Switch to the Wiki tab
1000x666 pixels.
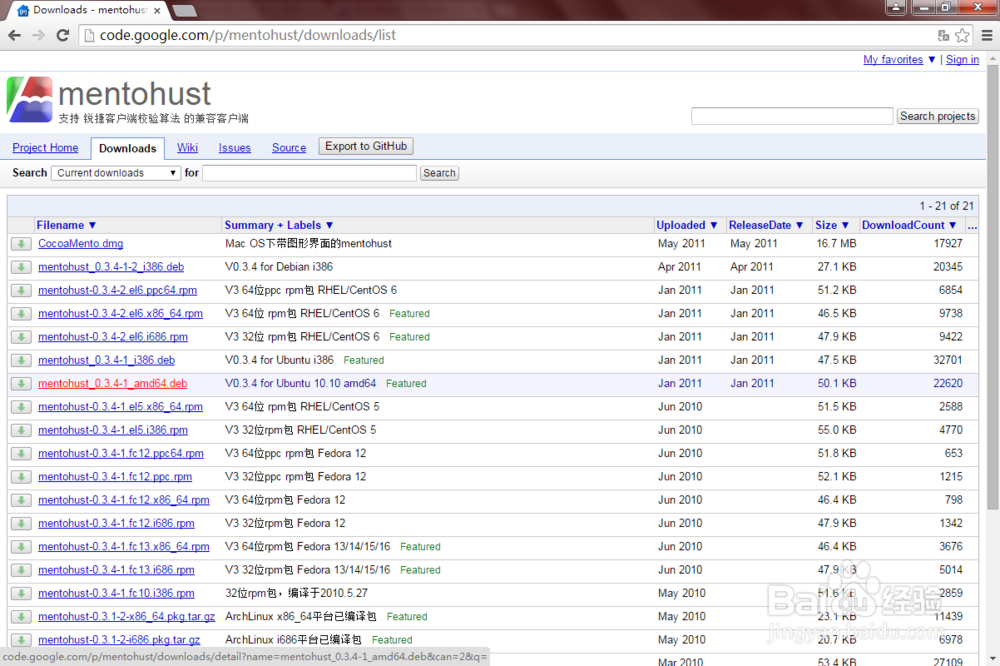(x=187, y=147)
